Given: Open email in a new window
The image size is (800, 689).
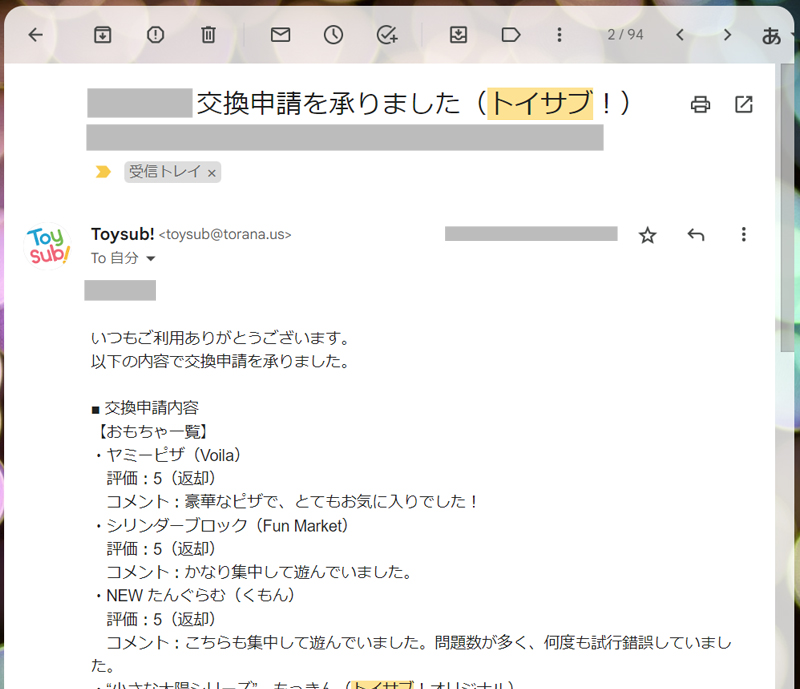Looking at the screenshot, I should pos(743,104).
